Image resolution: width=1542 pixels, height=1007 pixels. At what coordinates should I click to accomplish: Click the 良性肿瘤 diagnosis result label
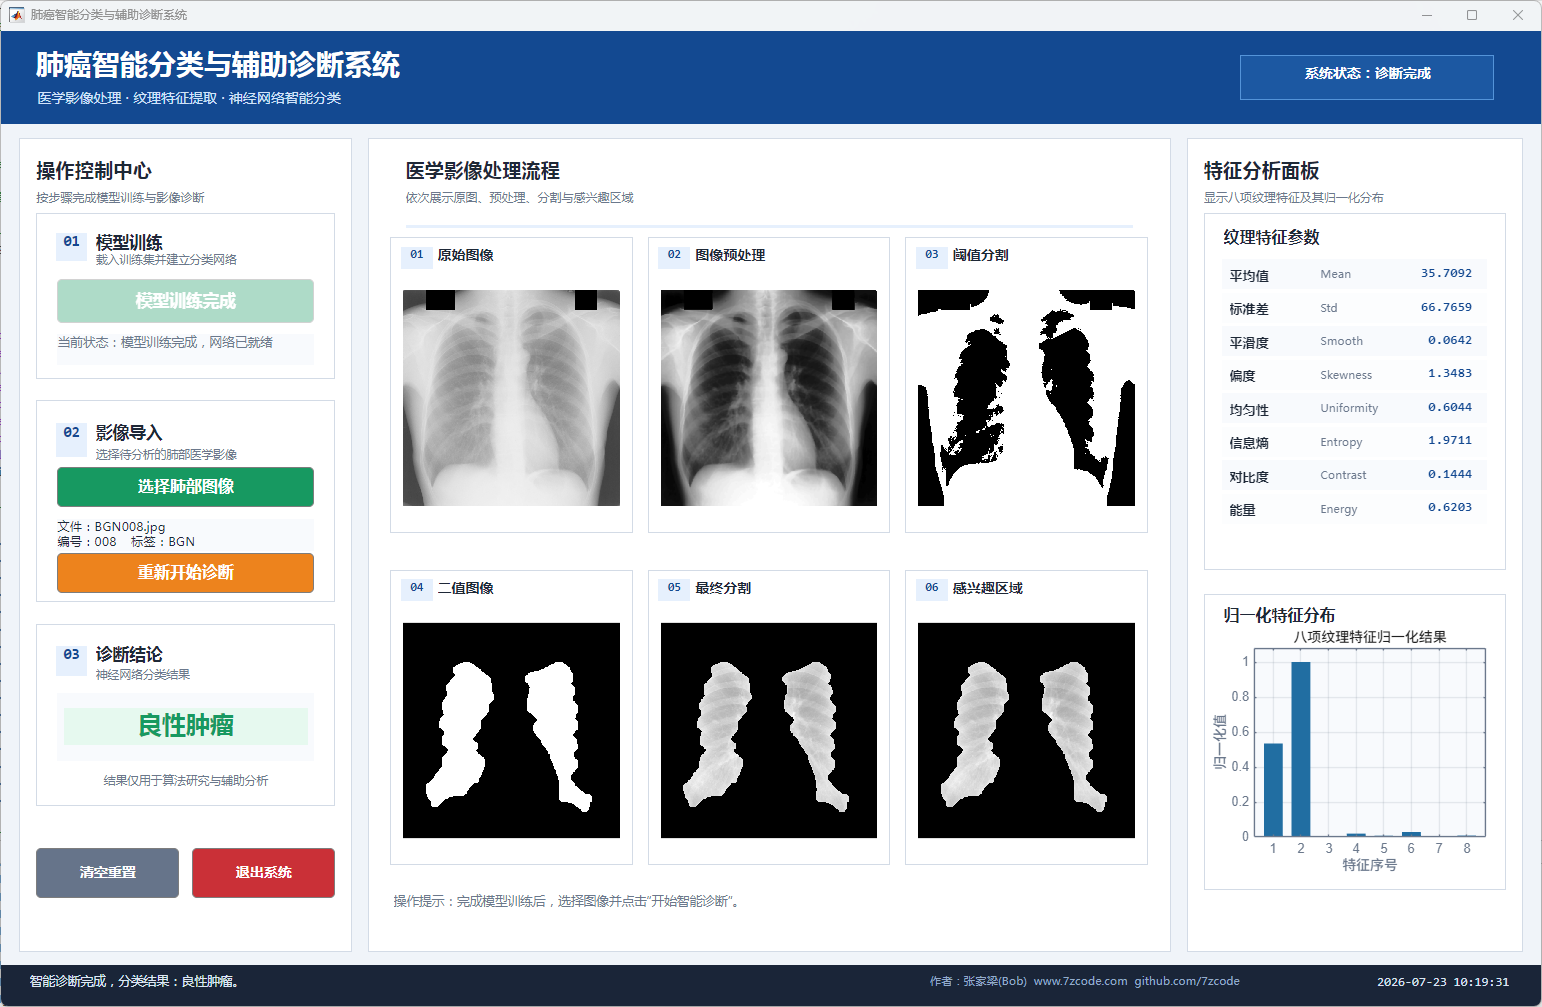pyautogui.click(x=186, y=726)
